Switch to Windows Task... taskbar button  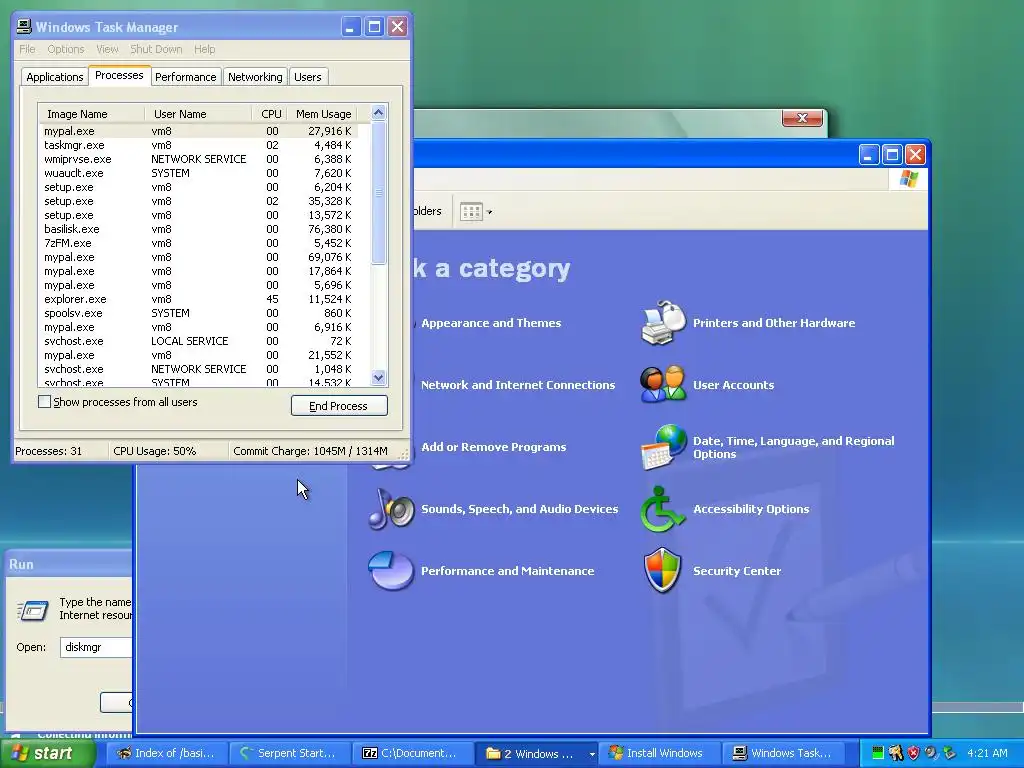(x=782, y=754)
